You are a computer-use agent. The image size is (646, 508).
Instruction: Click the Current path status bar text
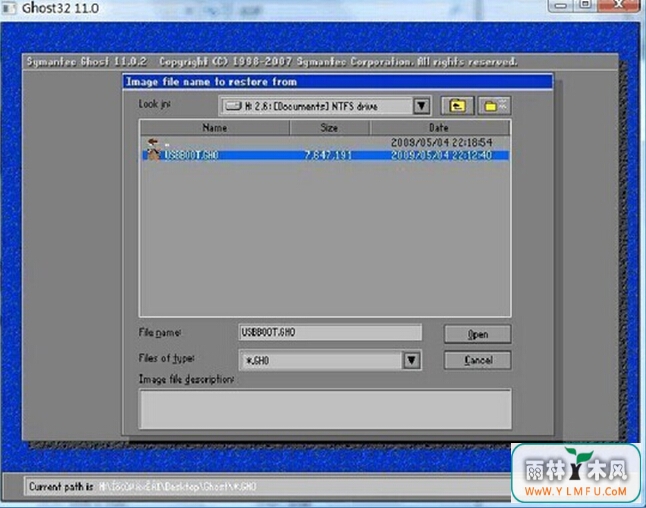pos(143,487)
